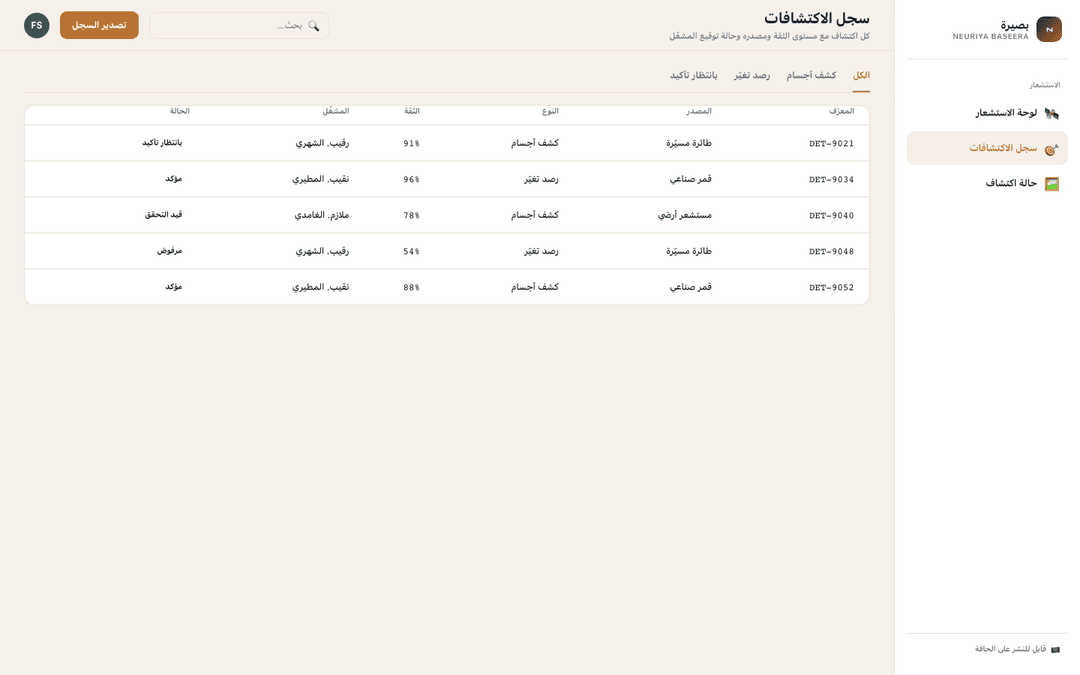Click the المصدر column header
This screenshot has height=675, width=1080.
(698, 111)
